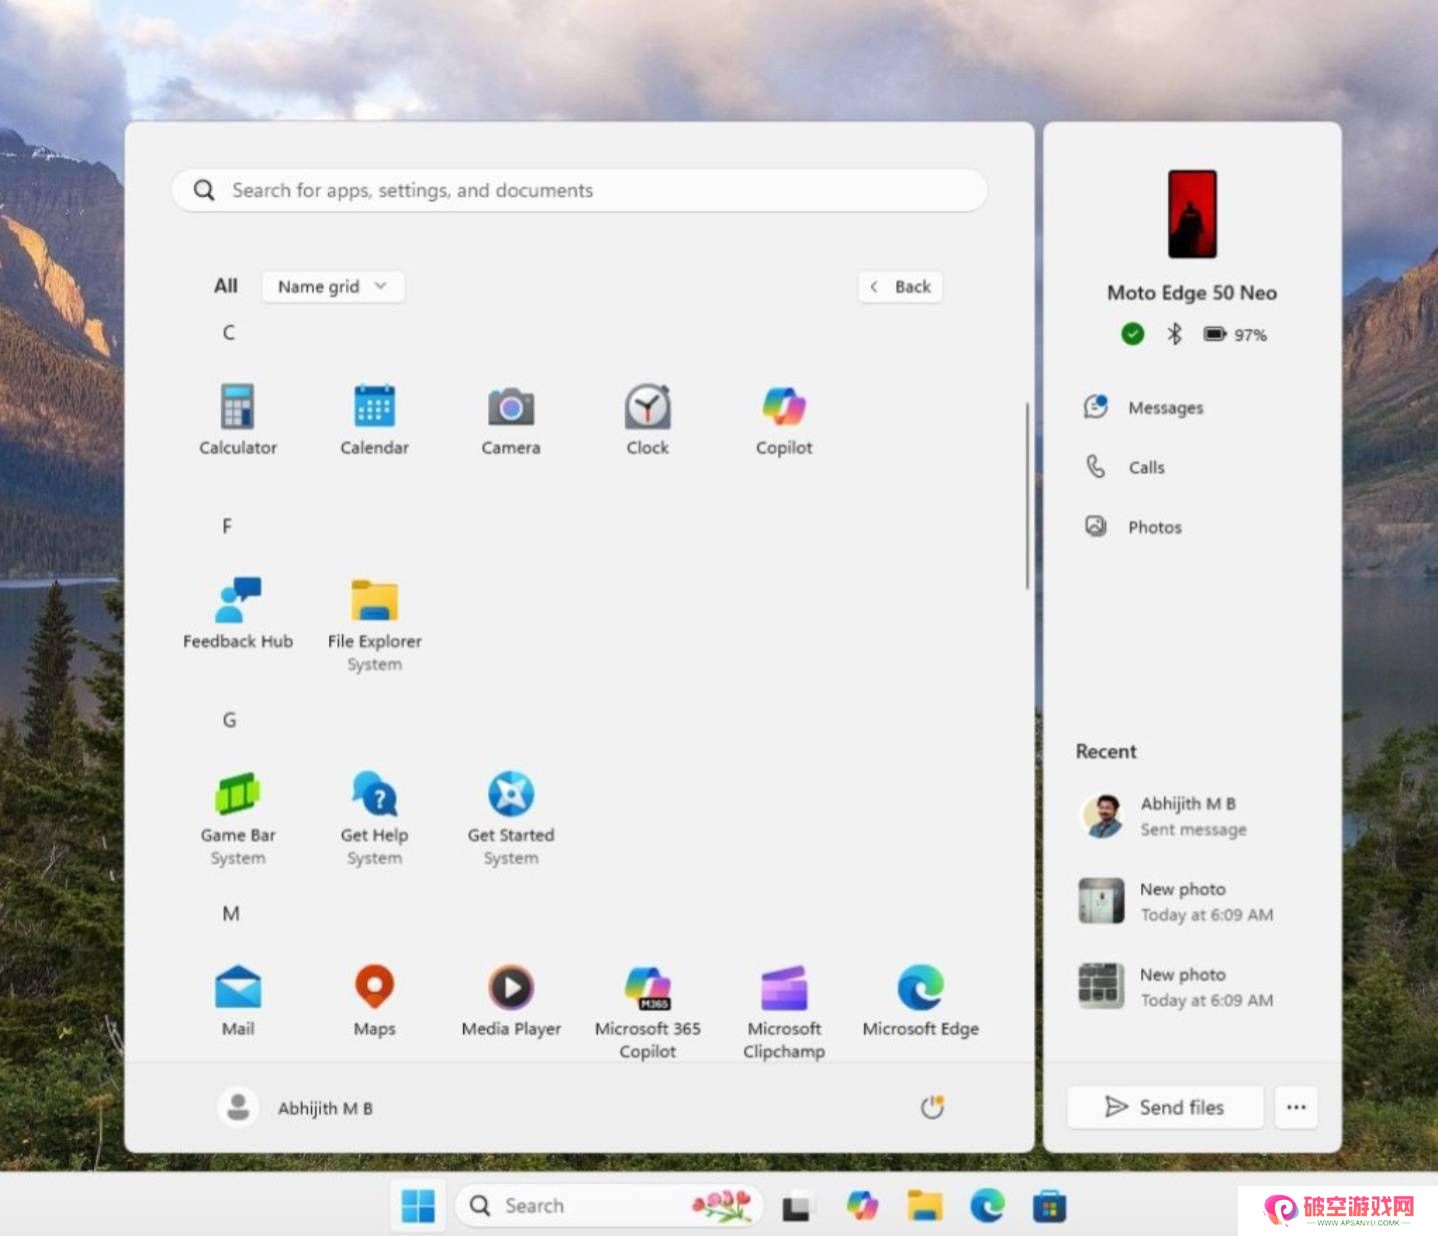The width and height of the screenshot is (1438, 1236).
Task: Open File Explorer from the taskbar
Action: point(924,1206)
